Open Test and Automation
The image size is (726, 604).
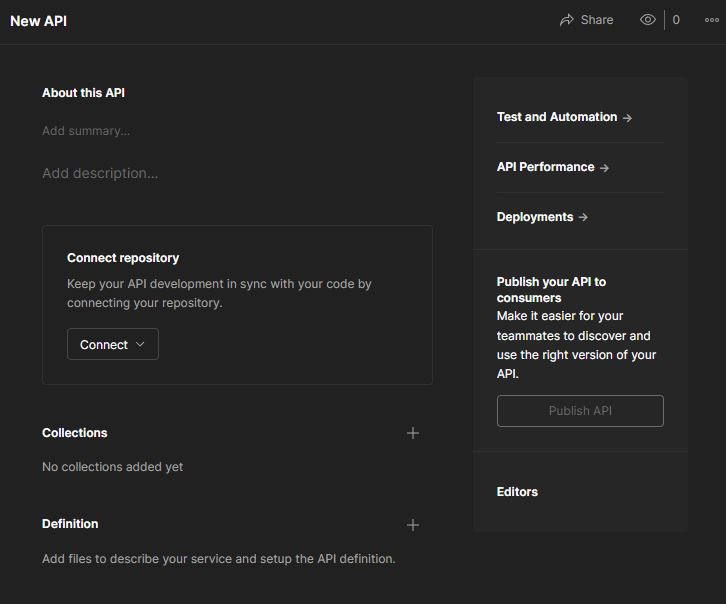(564, 117)
